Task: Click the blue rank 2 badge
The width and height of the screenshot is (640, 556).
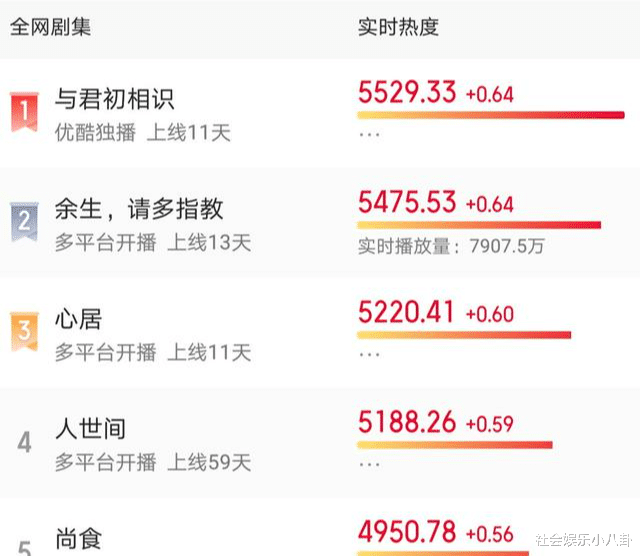Action: 24,222
